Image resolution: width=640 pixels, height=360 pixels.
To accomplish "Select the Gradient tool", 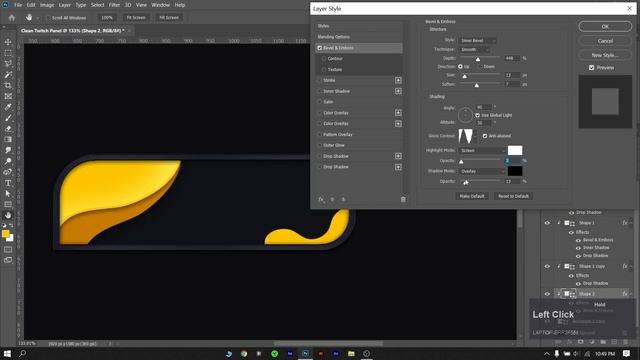I will 8,140.
